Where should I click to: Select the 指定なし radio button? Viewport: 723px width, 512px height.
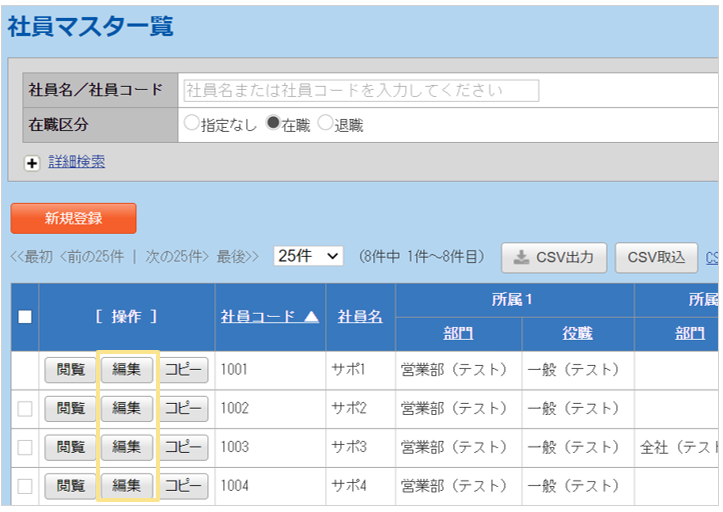192,124
